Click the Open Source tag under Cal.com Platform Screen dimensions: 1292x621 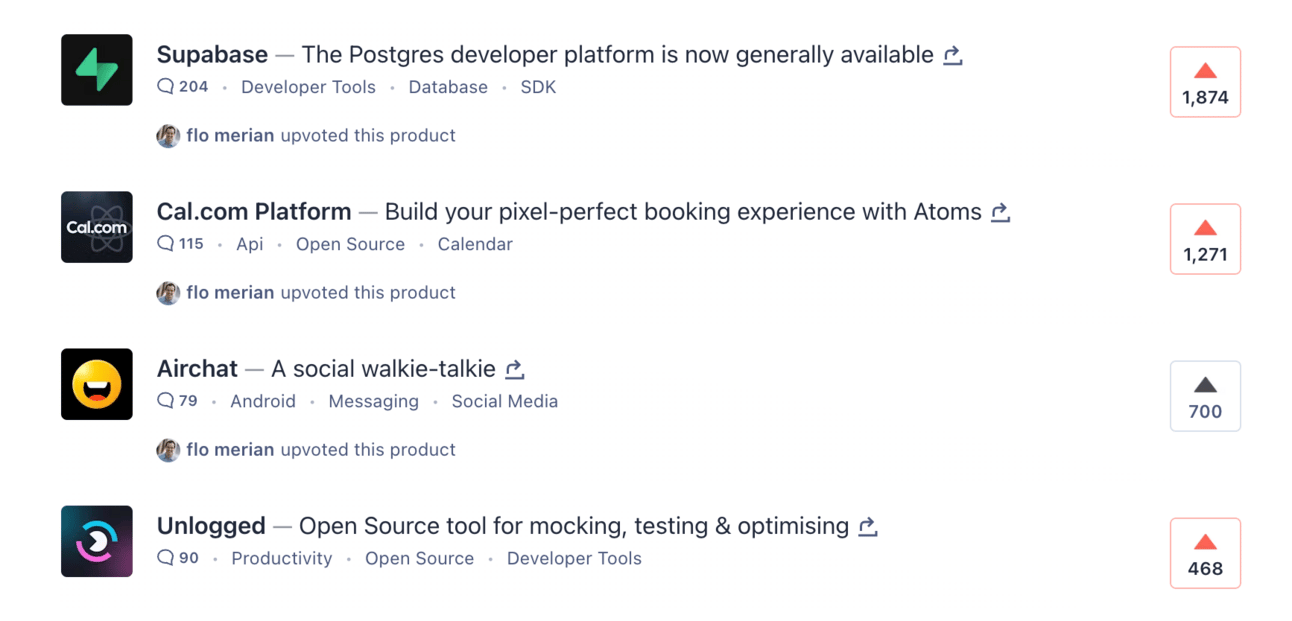350,244
